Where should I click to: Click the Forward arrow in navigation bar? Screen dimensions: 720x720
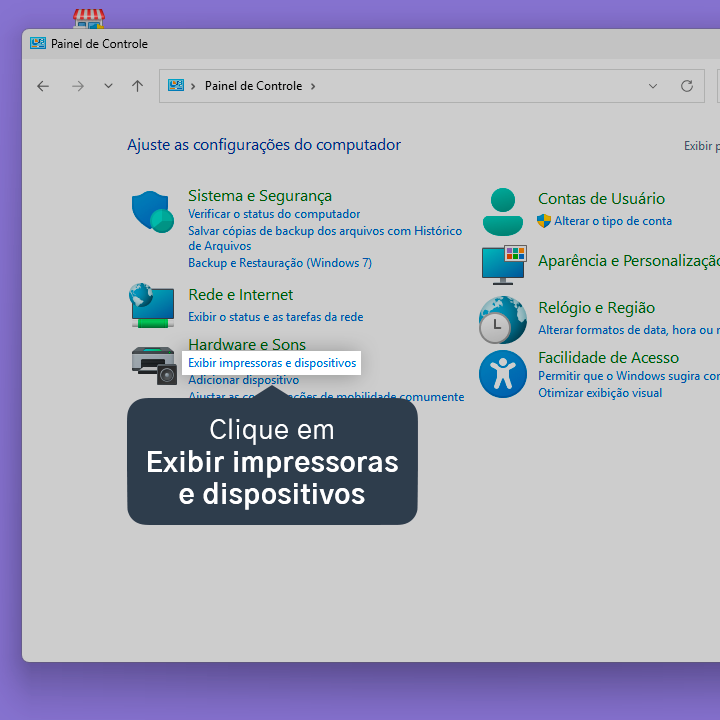click(x=78, y=86)
